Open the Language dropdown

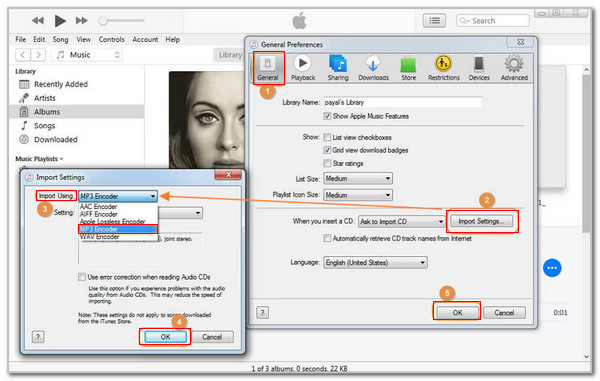(x=375, y=262)
